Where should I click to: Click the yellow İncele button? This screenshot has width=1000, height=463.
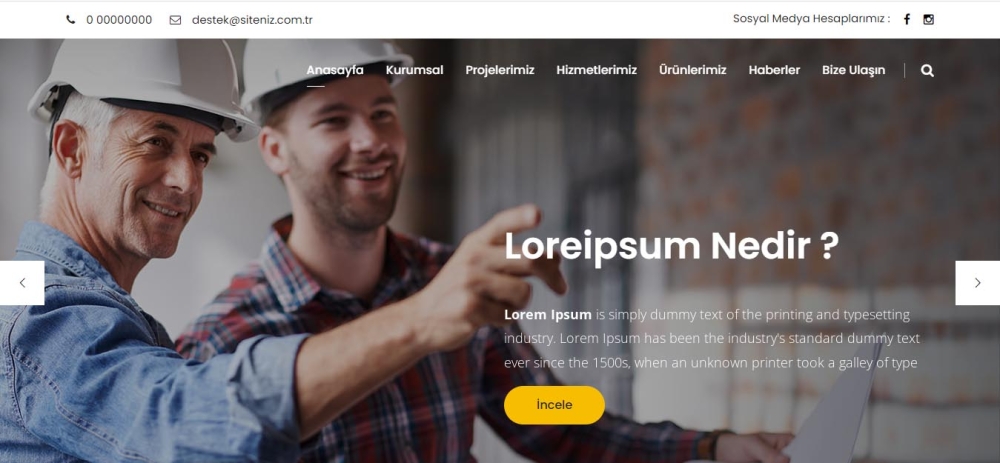point(554,405)
